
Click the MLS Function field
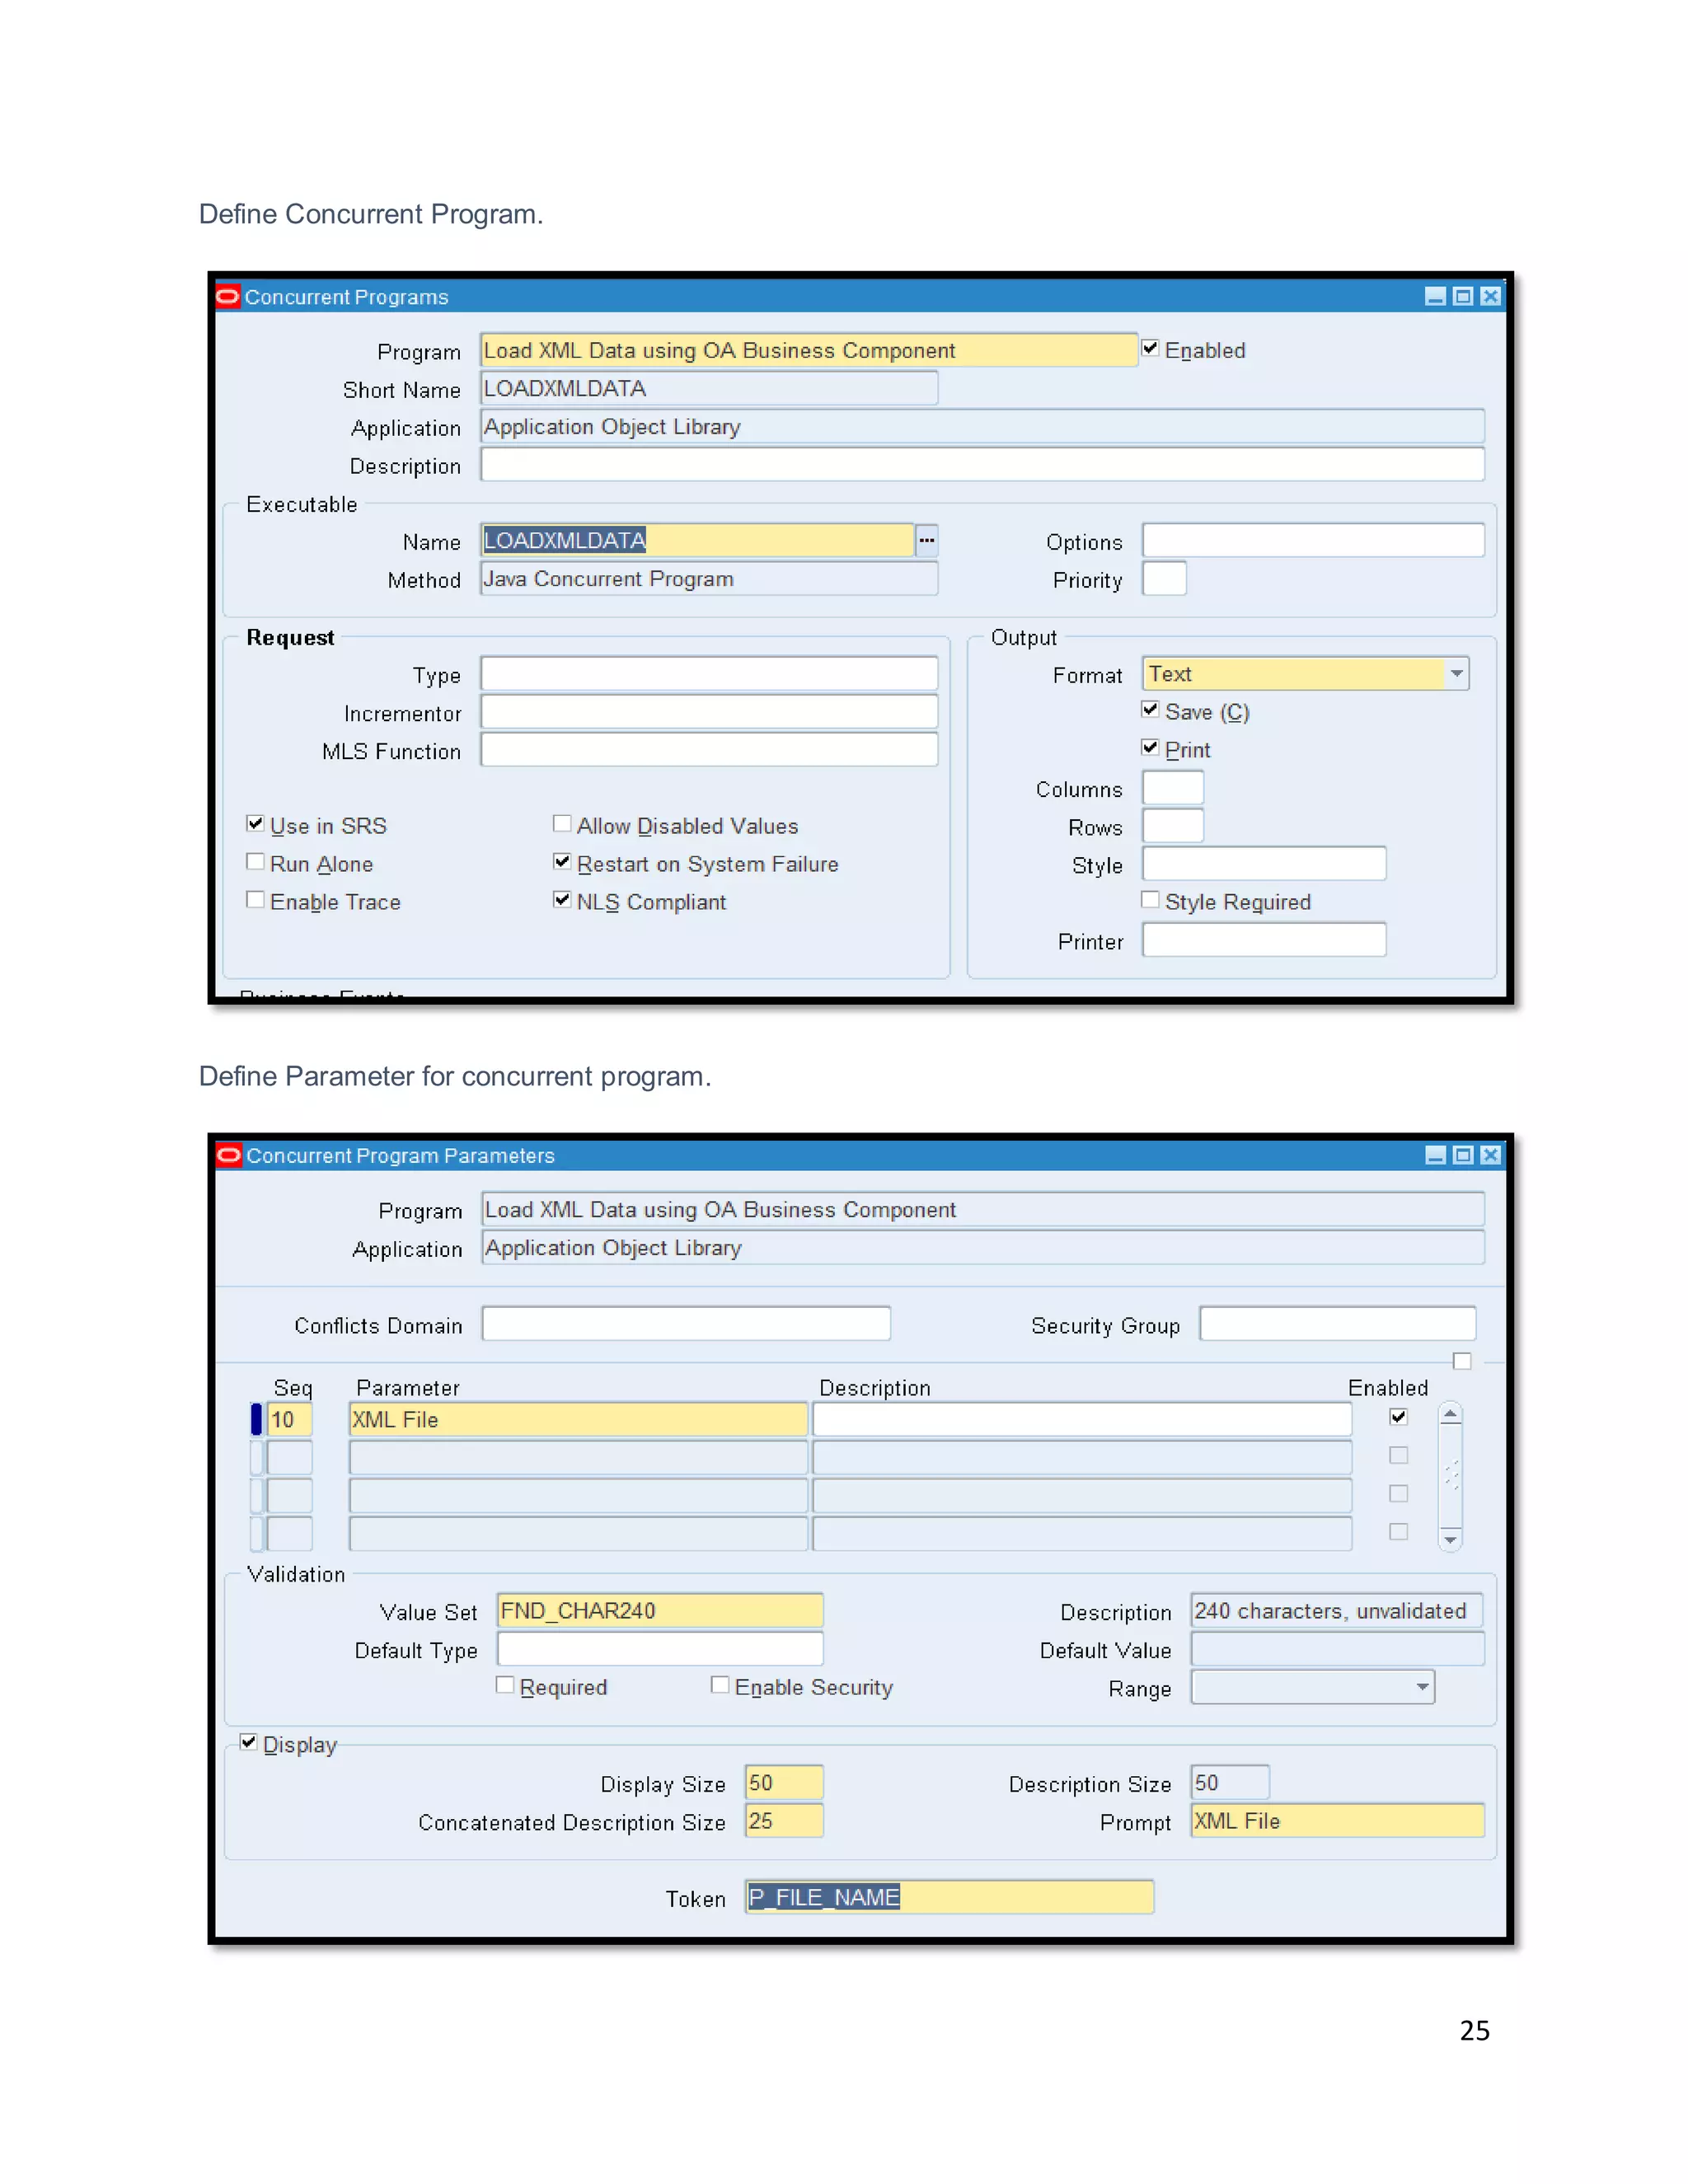pos(709,750)
